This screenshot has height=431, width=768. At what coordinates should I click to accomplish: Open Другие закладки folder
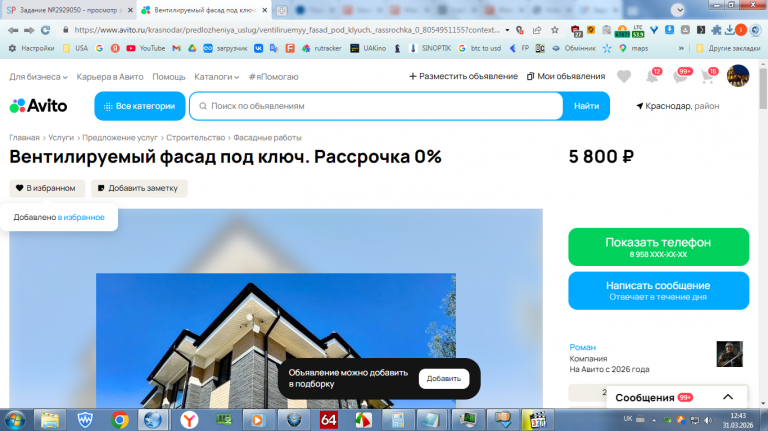728,48
